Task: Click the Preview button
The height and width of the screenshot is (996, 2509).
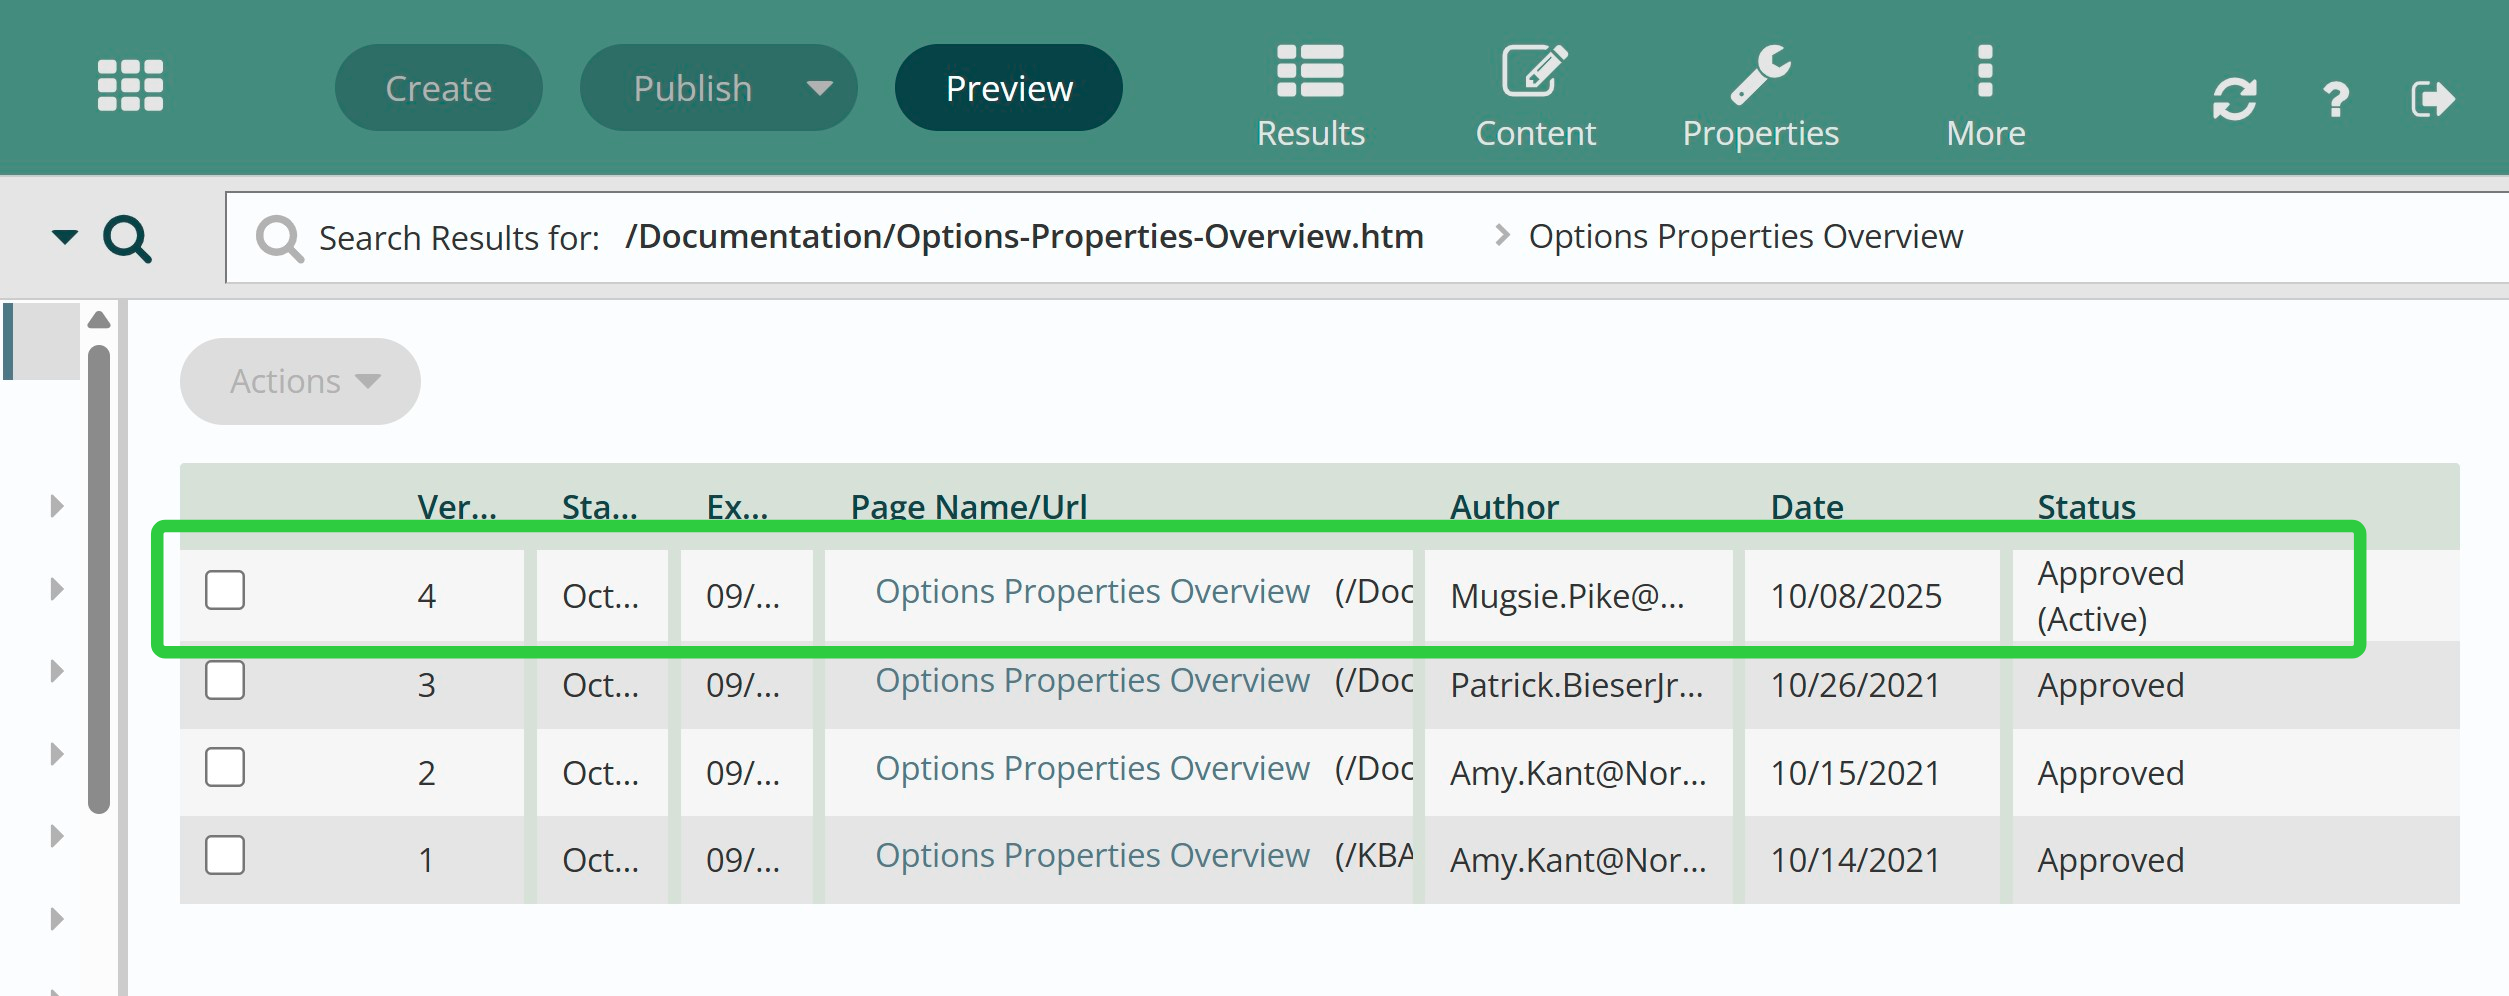Action: [x=1008, y=88]
